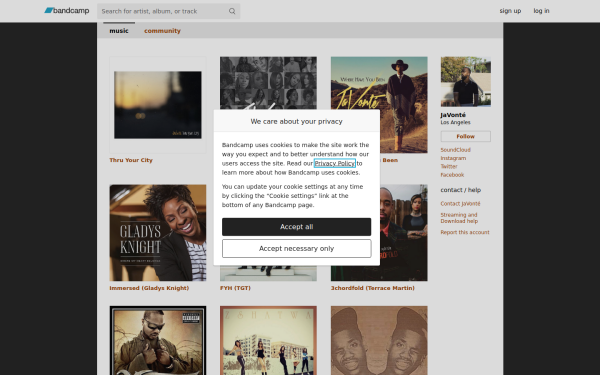Open the Twitter link
The height and width of the screenshot is (375, 600).
coord(449,166)
